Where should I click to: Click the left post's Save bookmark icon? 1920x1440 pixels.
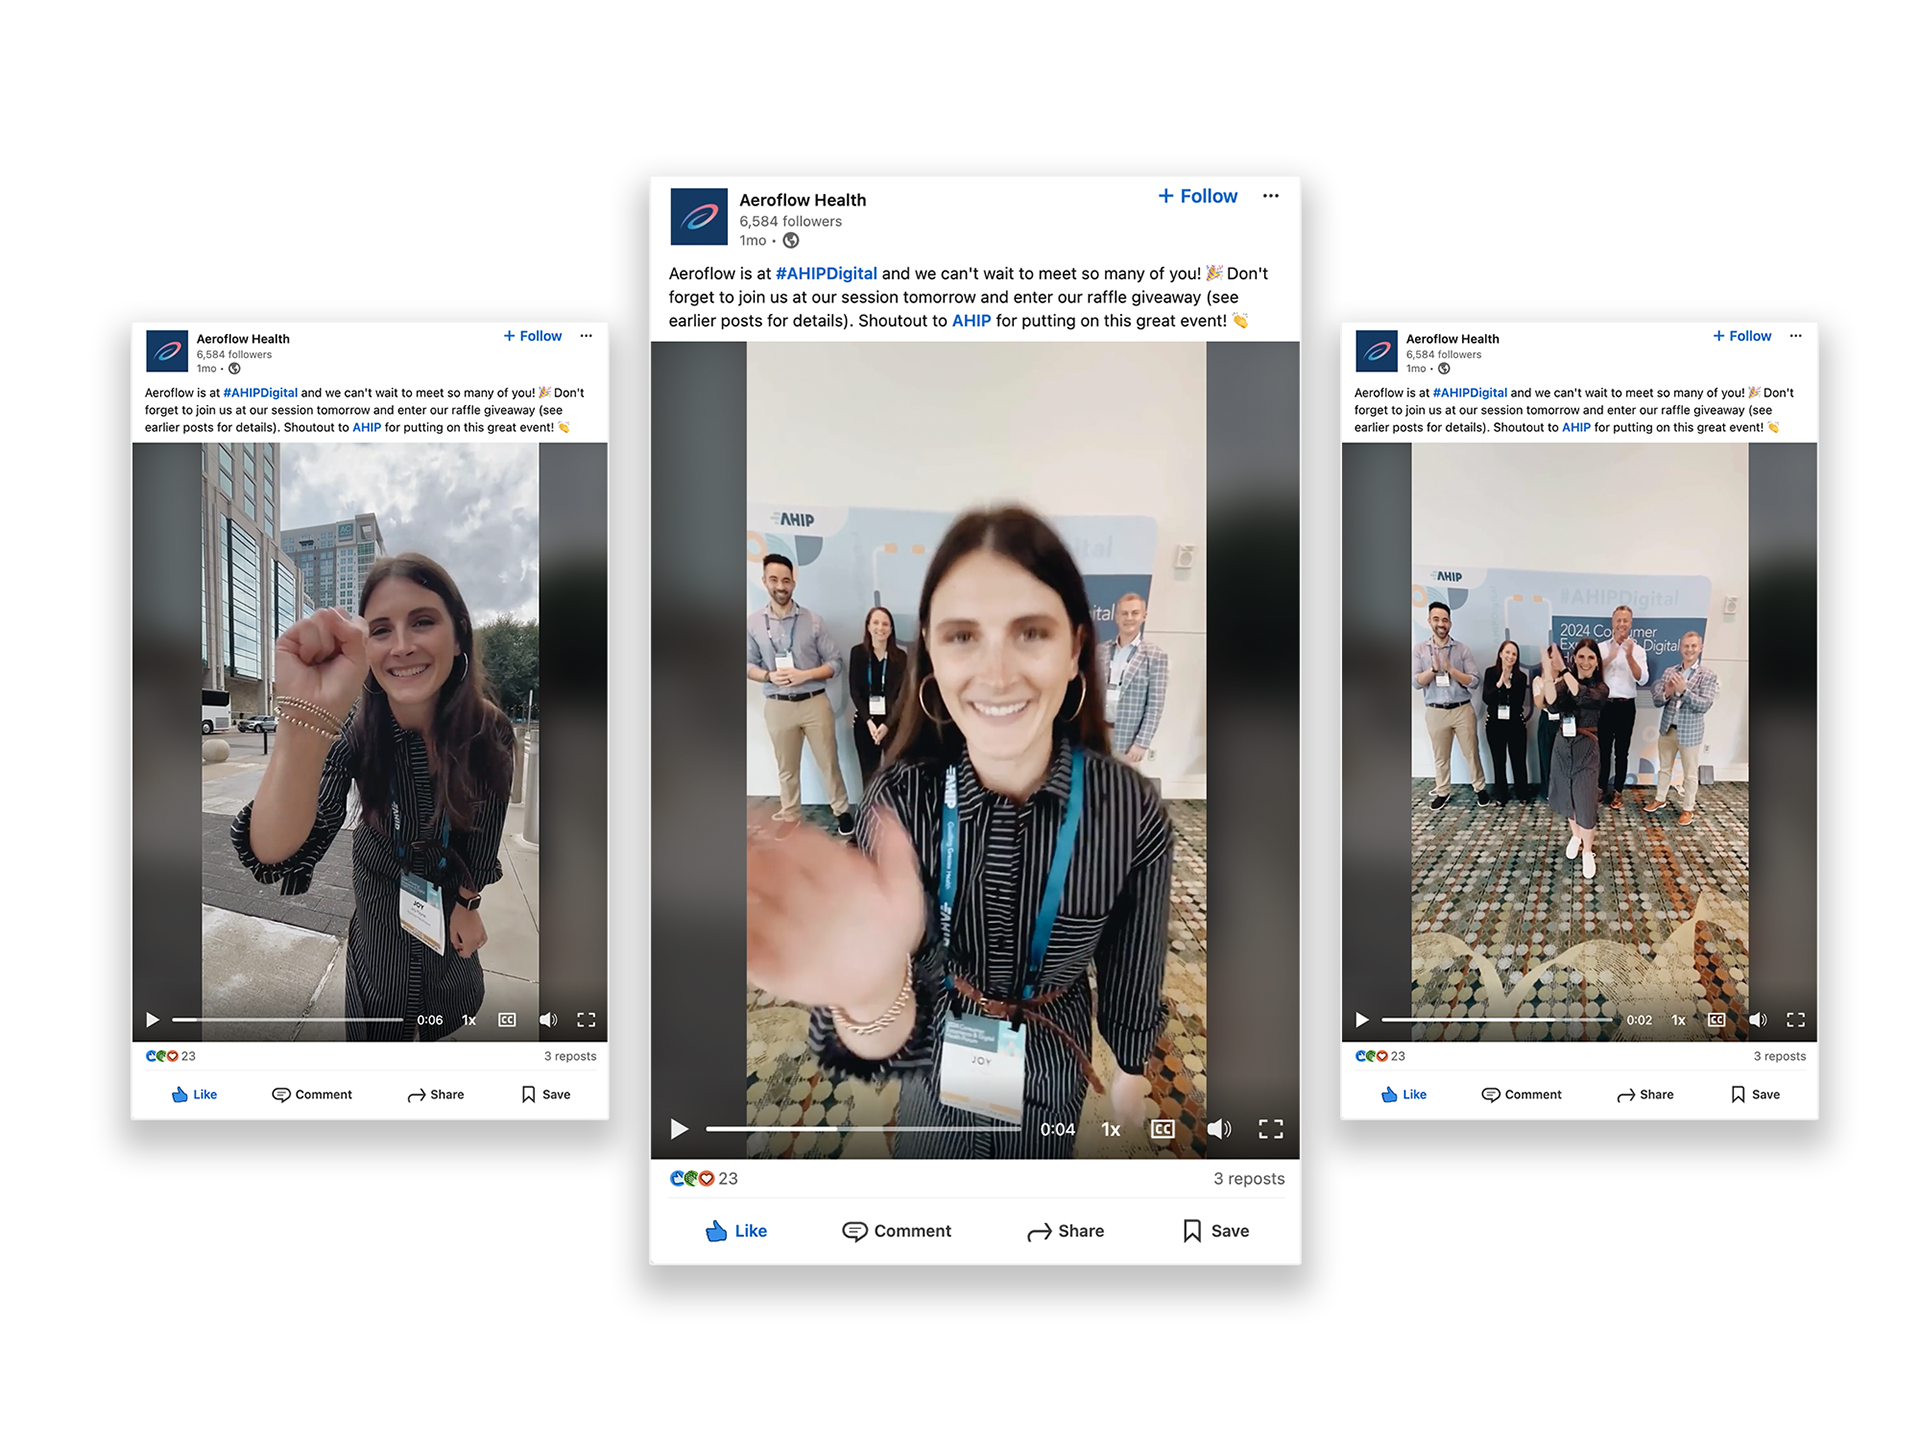(528, 1094)
